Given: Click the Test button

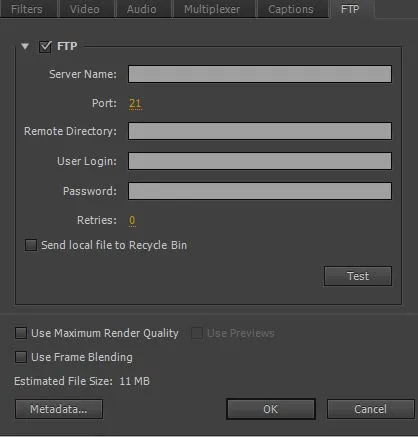Looking at the screenshot, I should 358,276.
